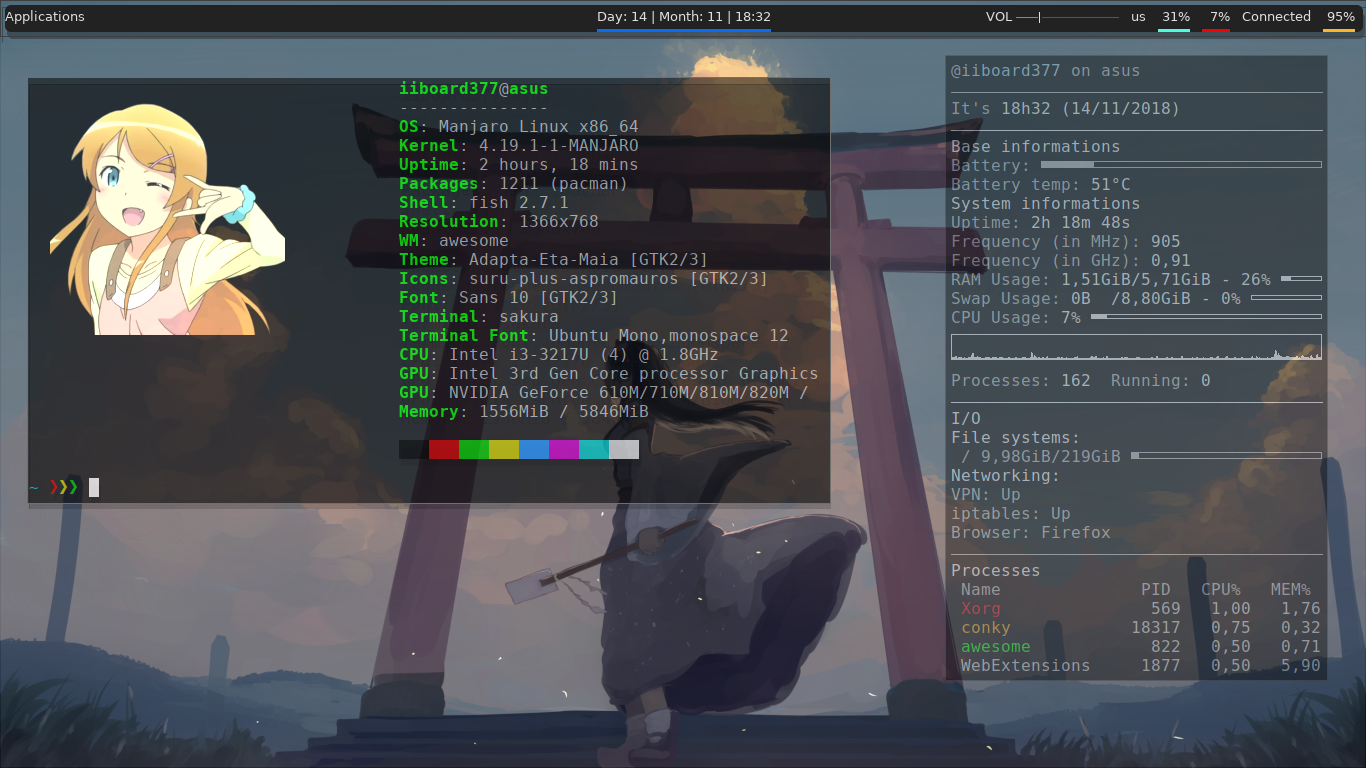Click the date and time widget
This screenshot has width=1366, height=768.
click(x=684, y=17)
